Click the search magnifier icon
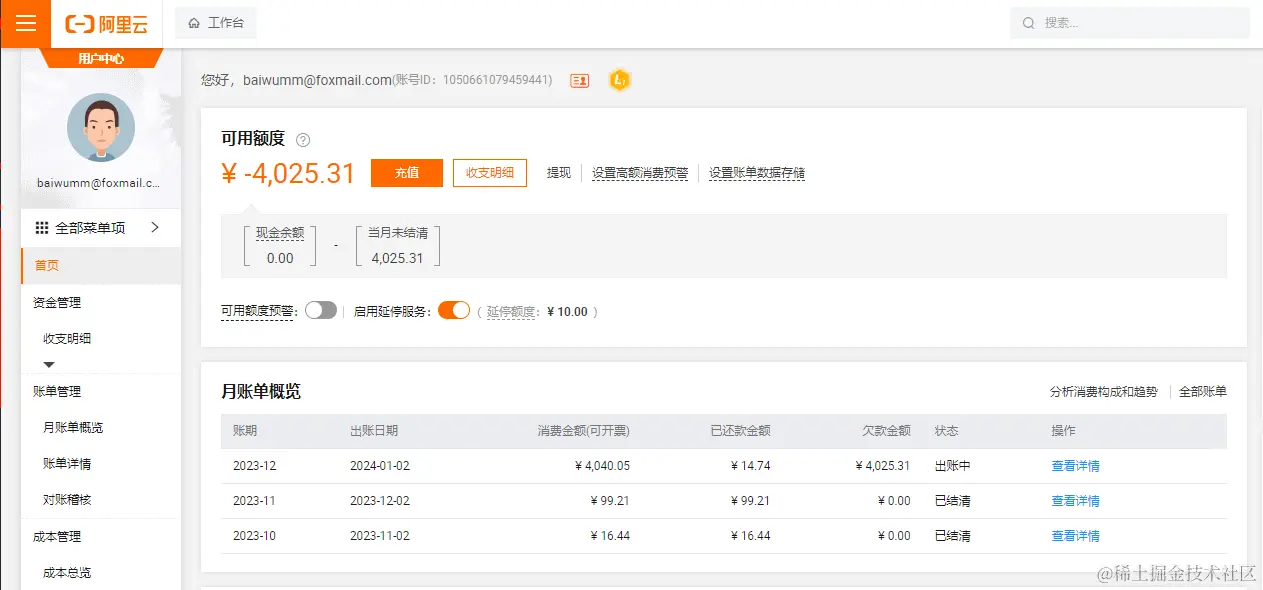The image size is (1263, 590). (x=1029, y=23)
